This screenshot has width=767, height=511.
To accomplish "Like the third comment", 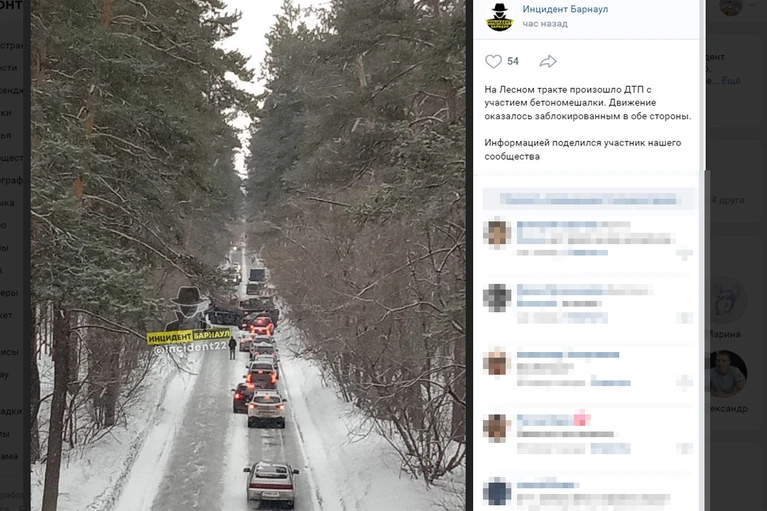I will [x=684, y=382].
